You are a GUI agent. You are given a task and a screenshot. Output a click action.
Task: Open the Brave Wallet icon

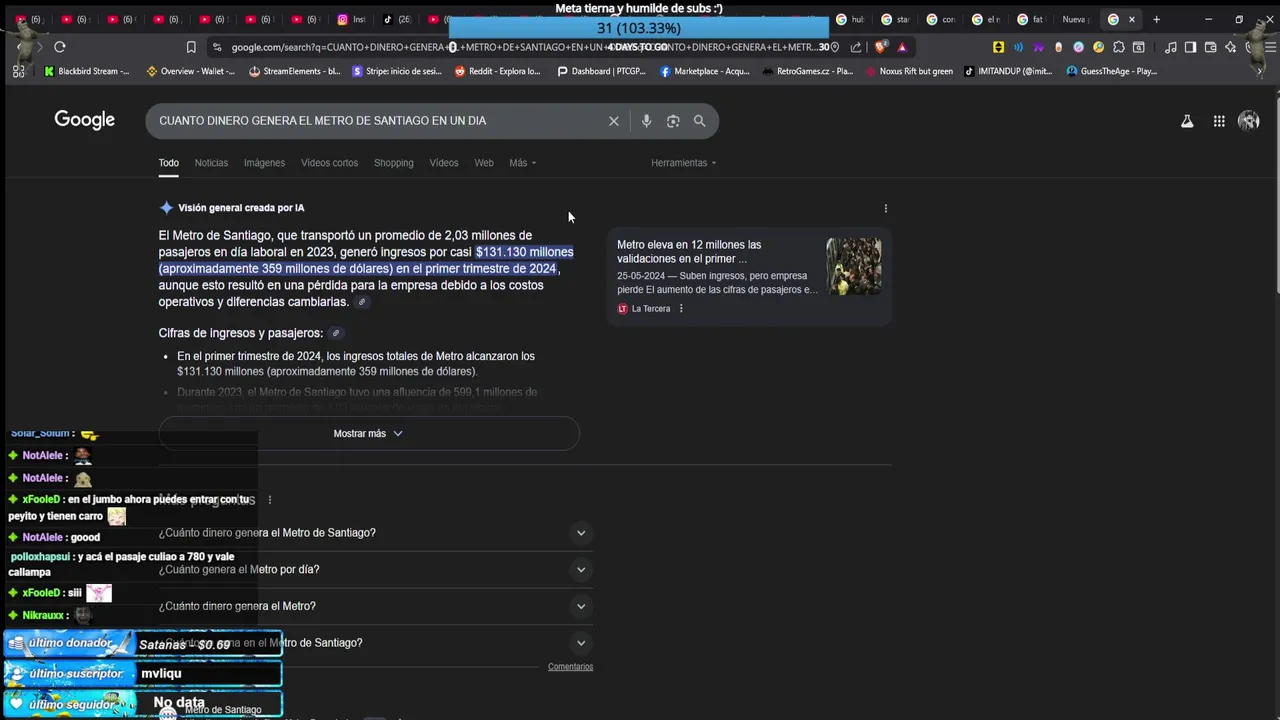1210,47
